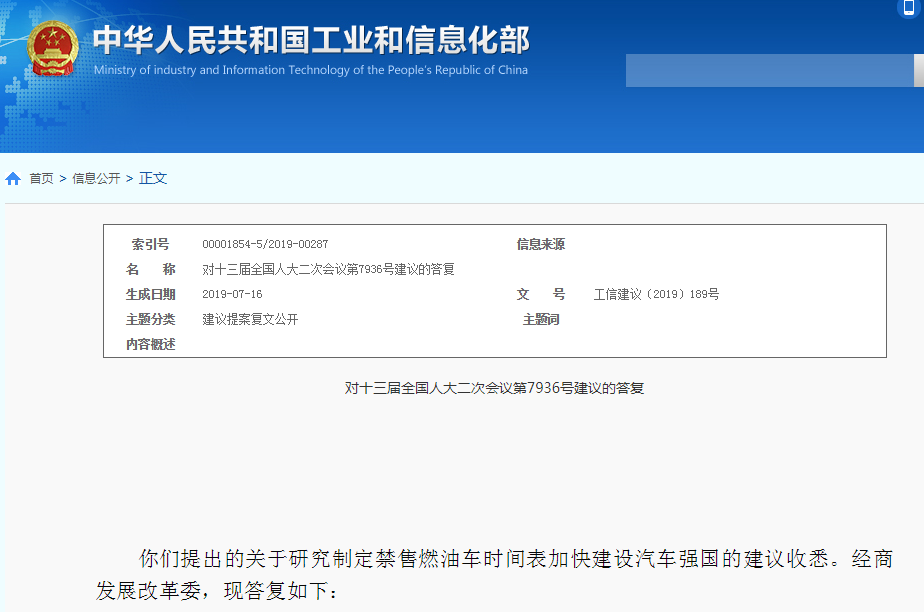Click the 内容概述 label
The image size is (924, 612).
click(x=150, y=345)
